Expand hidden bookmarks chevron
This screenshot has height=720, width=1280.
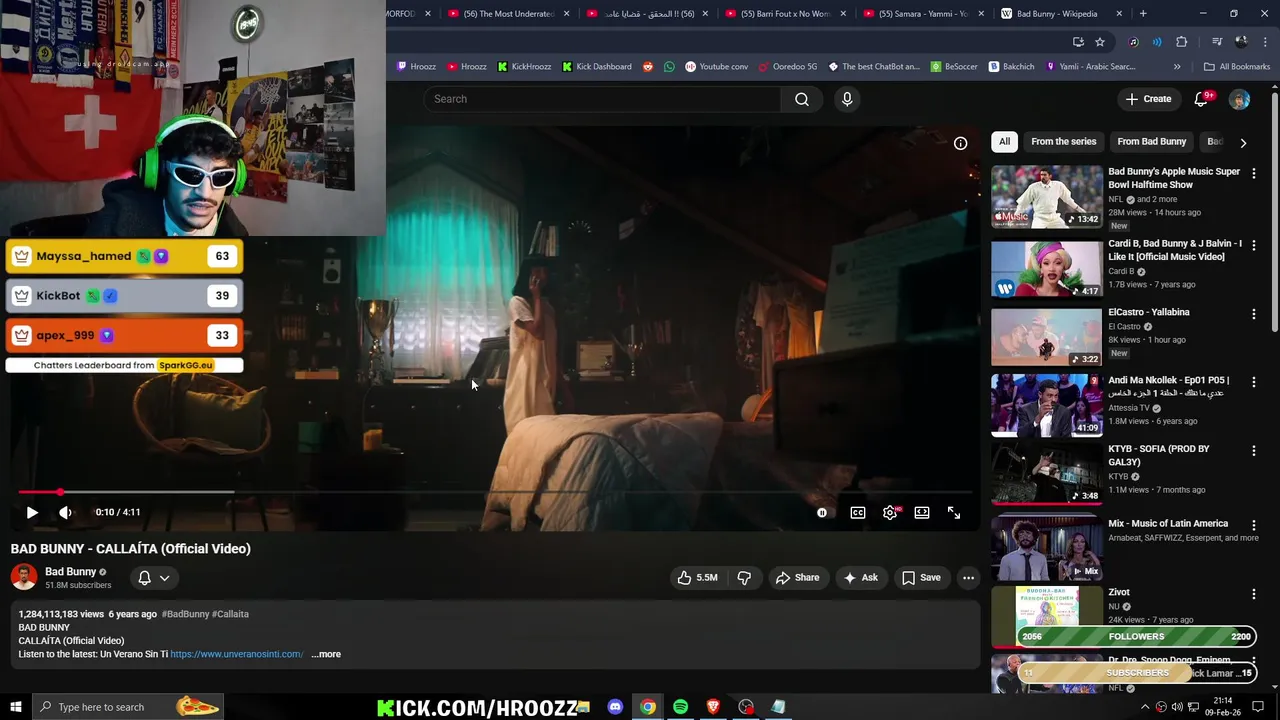click(1177, 67)
